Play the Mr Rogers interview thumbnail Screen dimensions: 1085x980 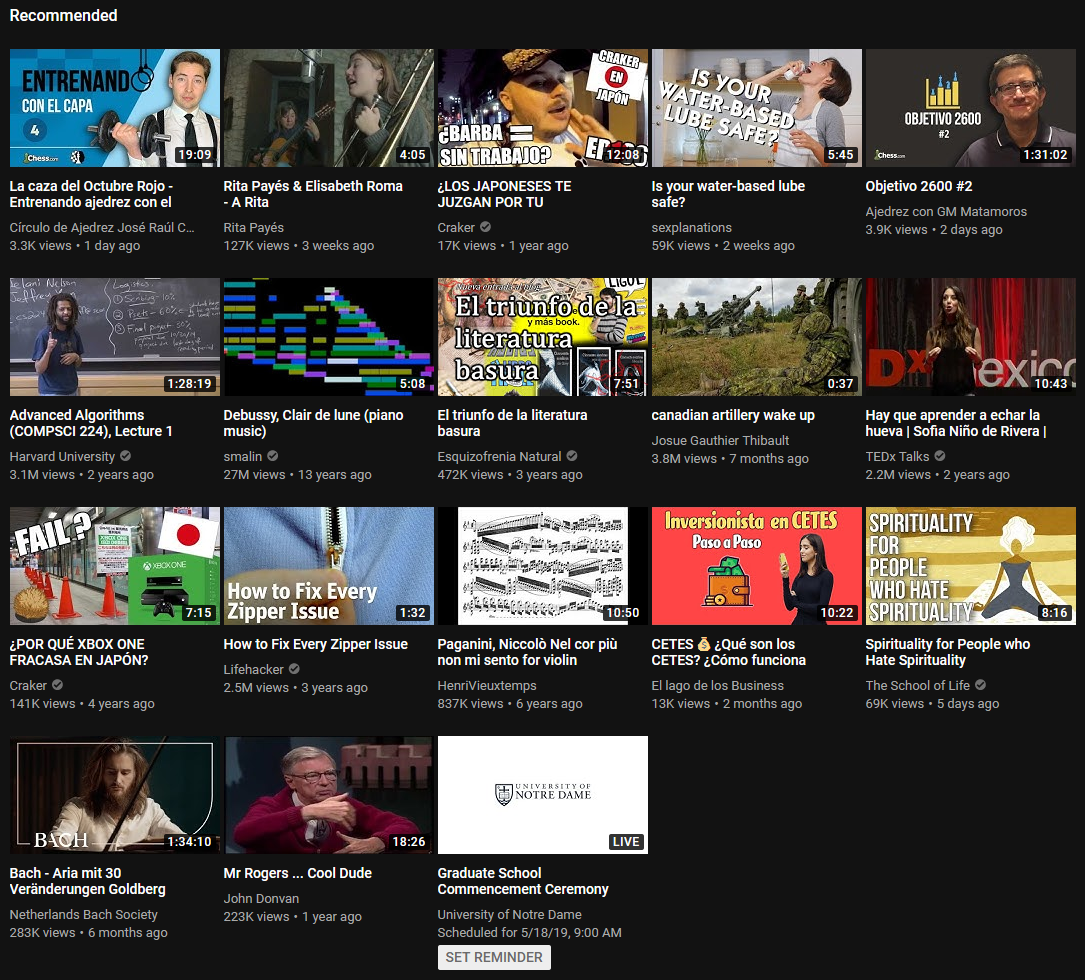click(329, 795)
